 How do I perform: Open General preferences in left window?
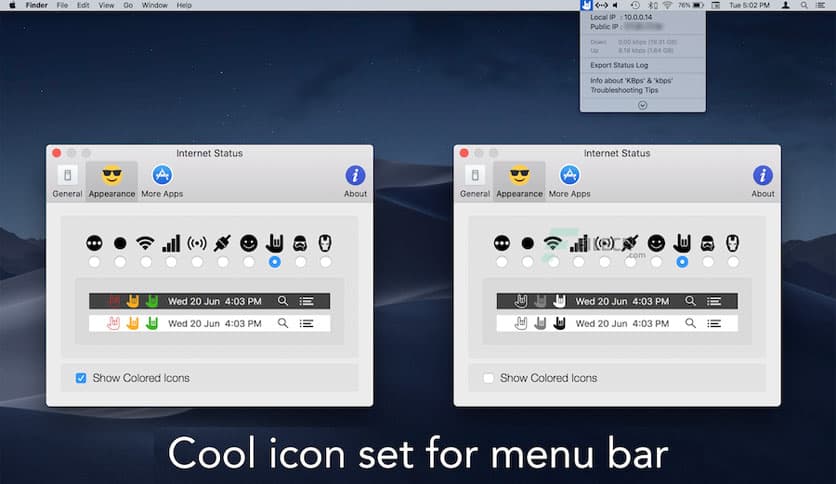(67, 181)
